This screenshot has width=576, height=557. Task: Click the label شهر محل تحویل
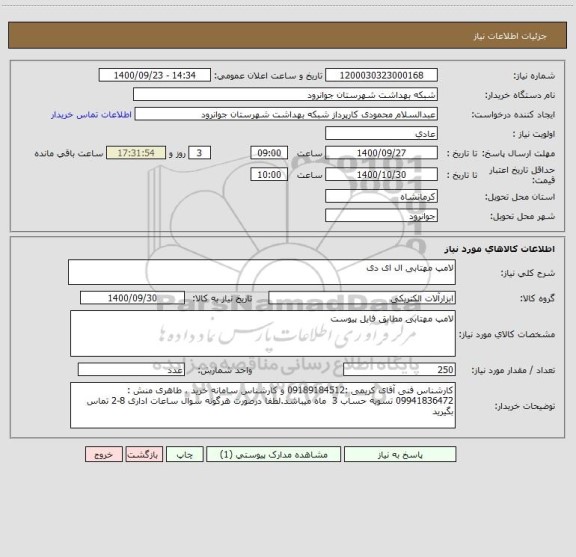click(x=523, y=216)
